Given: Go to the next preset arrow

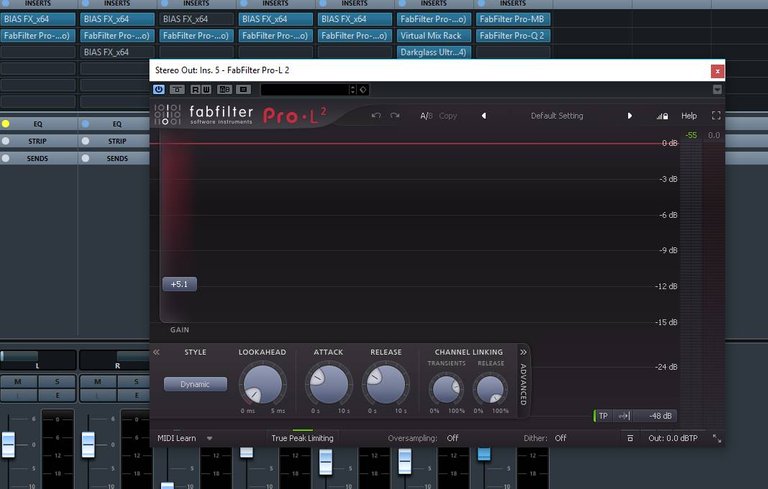Looking at the screenshot, I should [629, 116].
